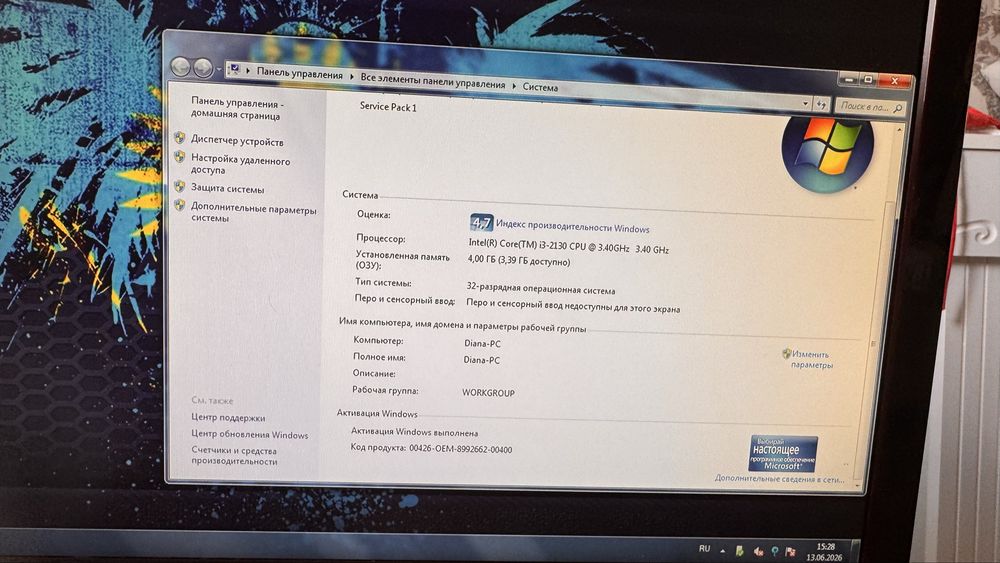Open Диспетчер устройств from the sidebar

(x=237, y=141)
